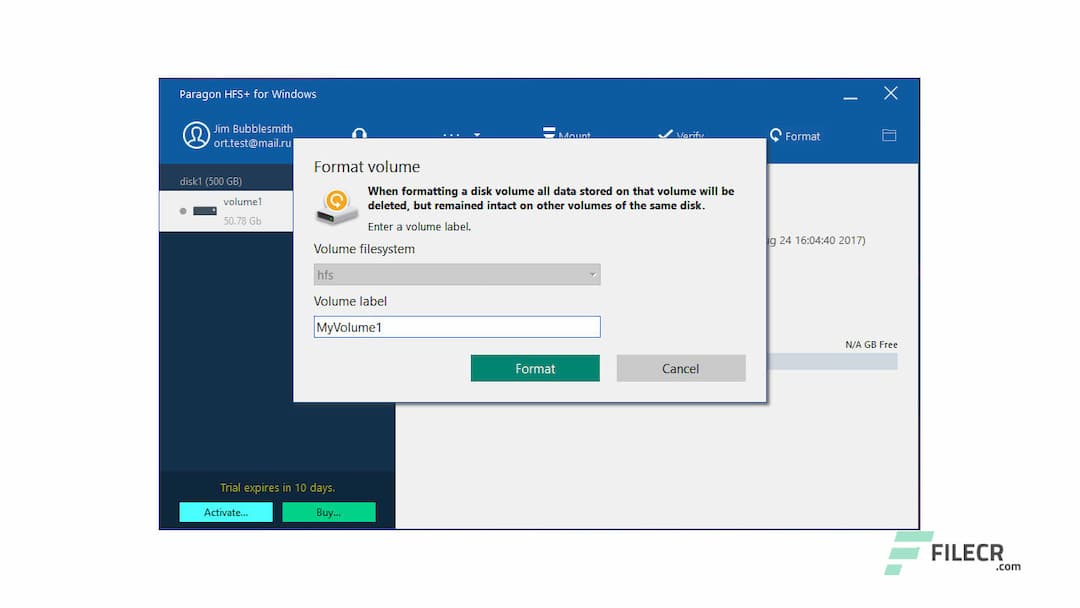Click the Jim Bubblesmith account avatar icon

click(x=196, y=135)
